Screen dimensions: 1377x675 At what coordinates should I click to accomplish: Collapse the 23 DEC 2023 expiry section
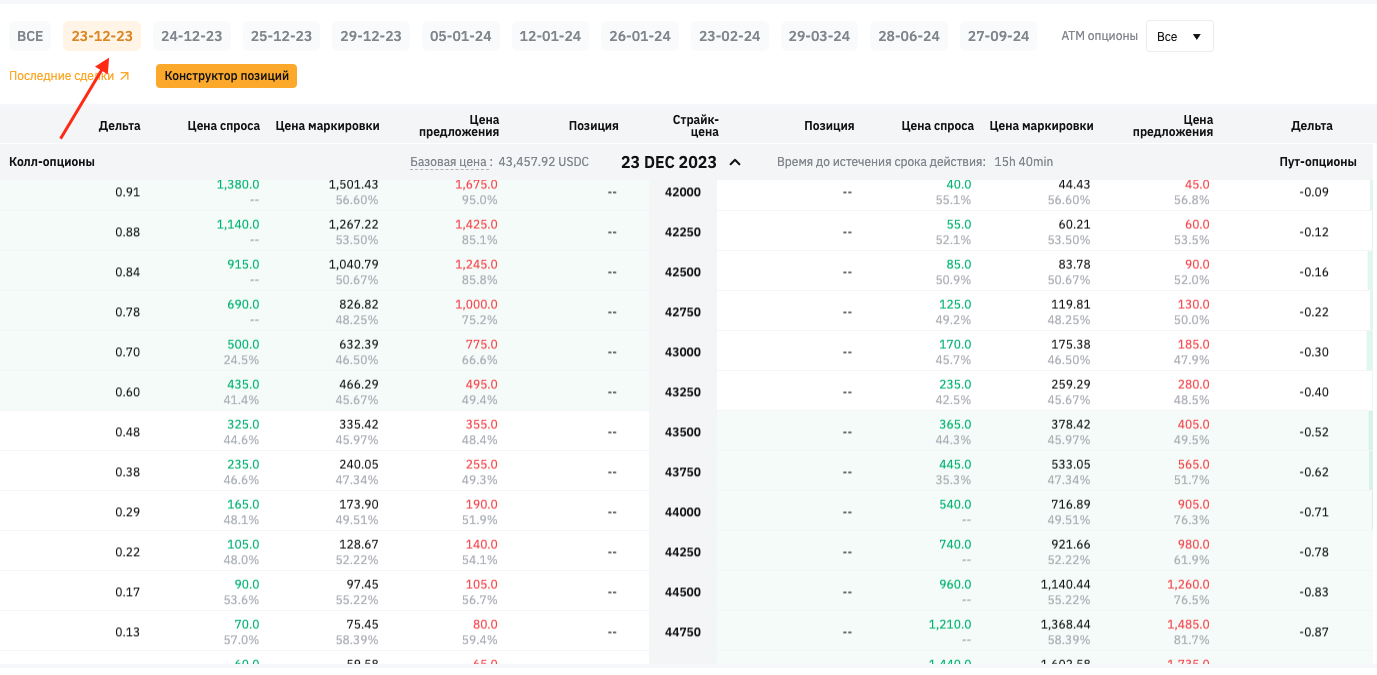[x=735, y=162]
